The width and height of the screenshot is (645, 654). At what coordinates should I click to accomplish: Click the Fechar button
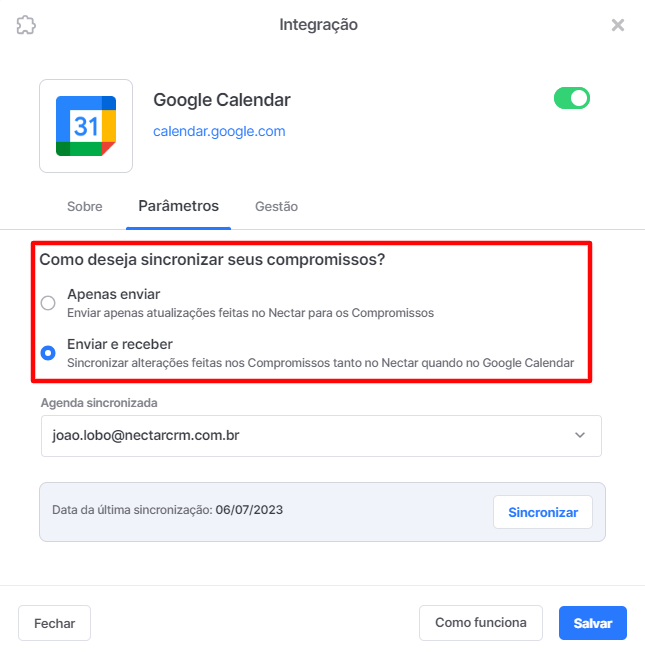pyautogui.click(x=54, y=623)
